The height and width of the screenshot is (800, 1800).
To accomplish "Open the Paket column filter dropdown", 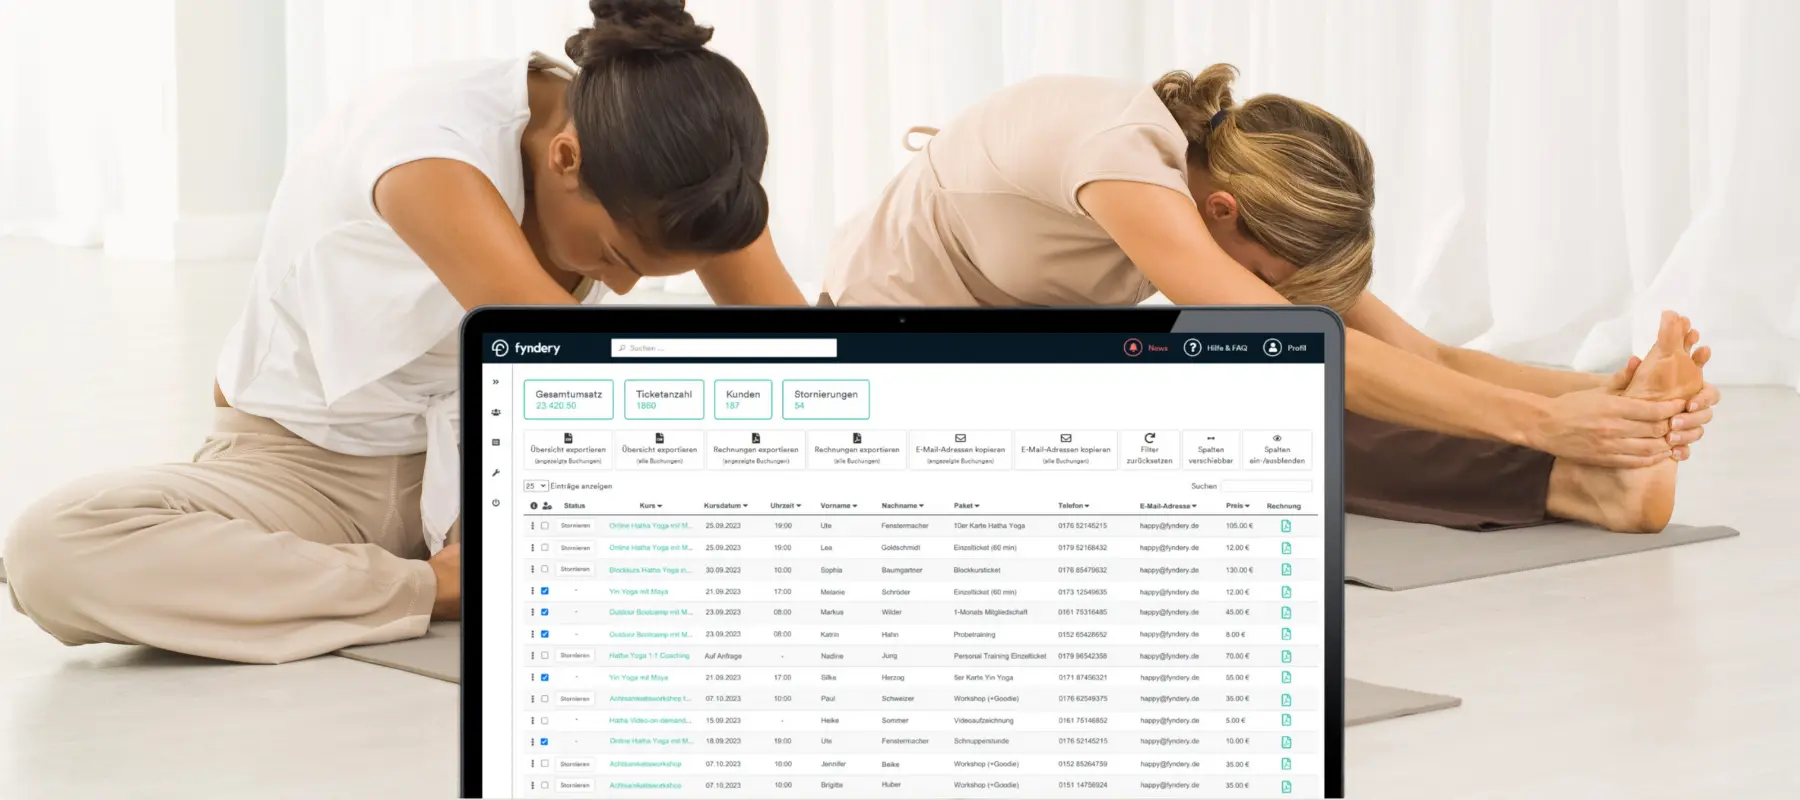I will 967,506.
